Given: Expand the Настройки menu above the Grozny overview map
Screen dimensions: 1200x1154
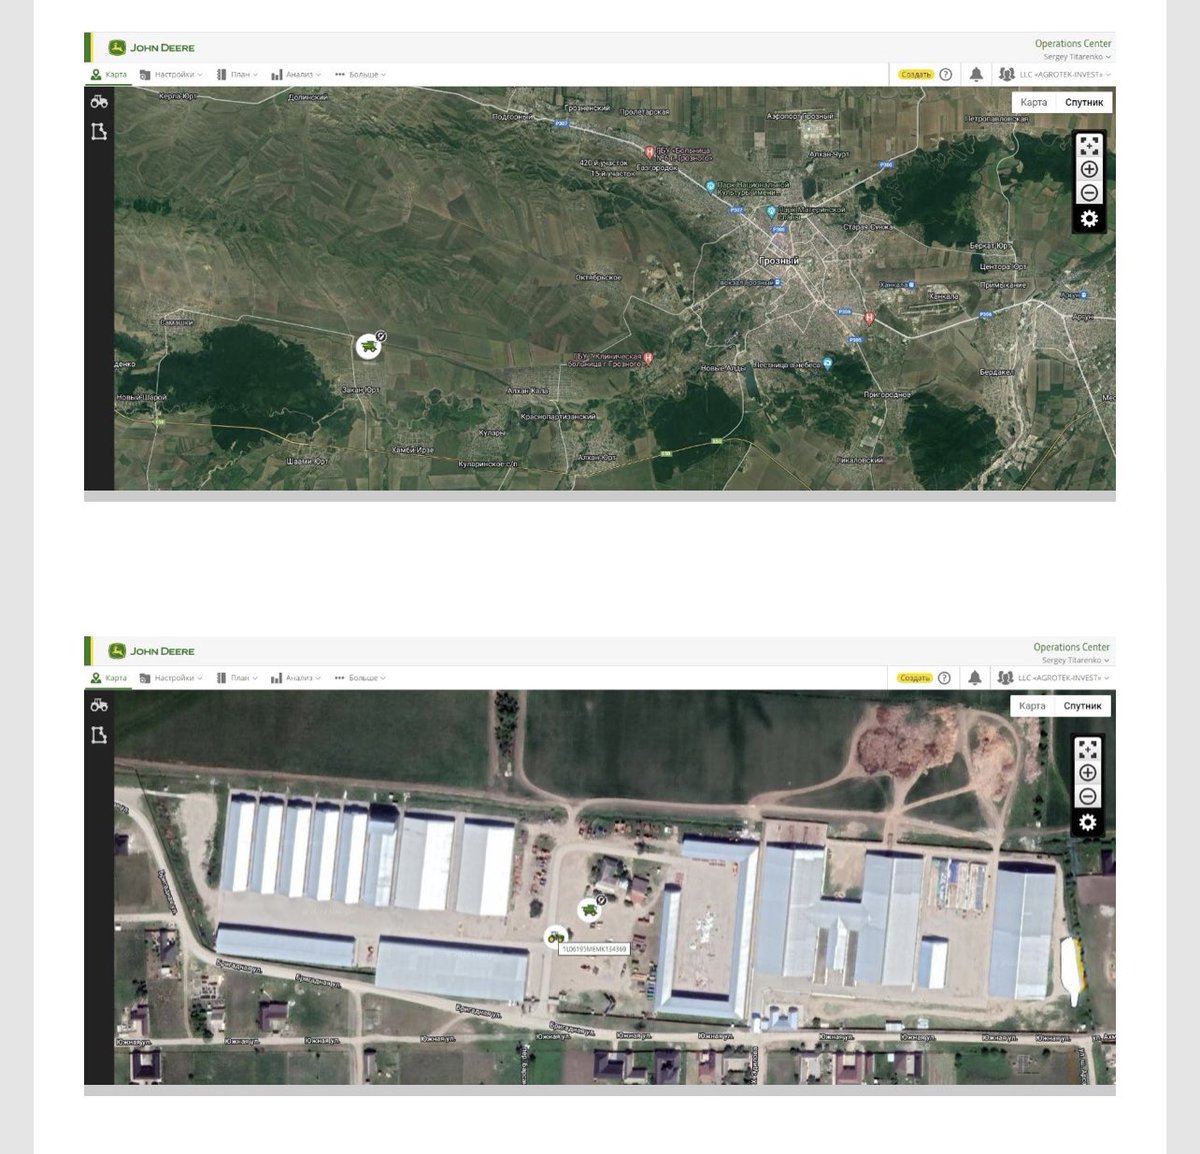Looking at the screenshot, I should tap(171, 74).
